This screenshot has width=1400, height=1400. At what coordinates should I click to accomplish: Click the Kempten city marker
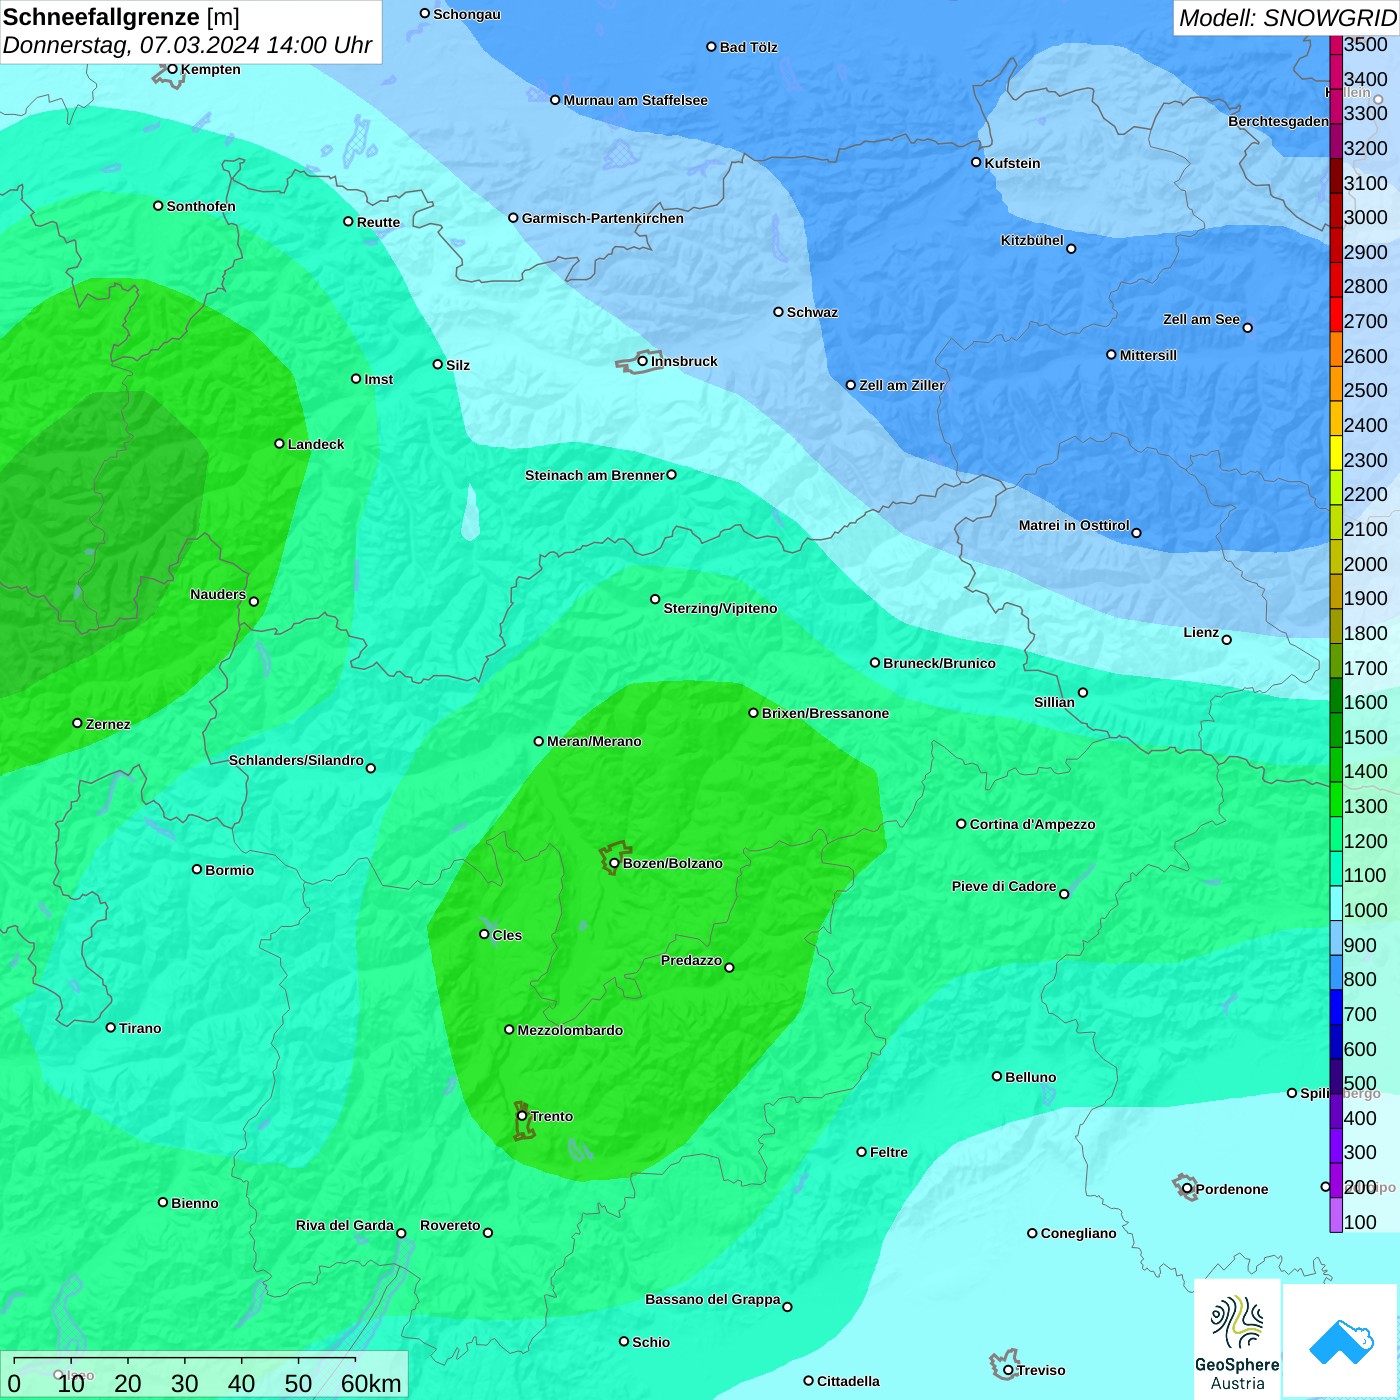tap(172, 69)
